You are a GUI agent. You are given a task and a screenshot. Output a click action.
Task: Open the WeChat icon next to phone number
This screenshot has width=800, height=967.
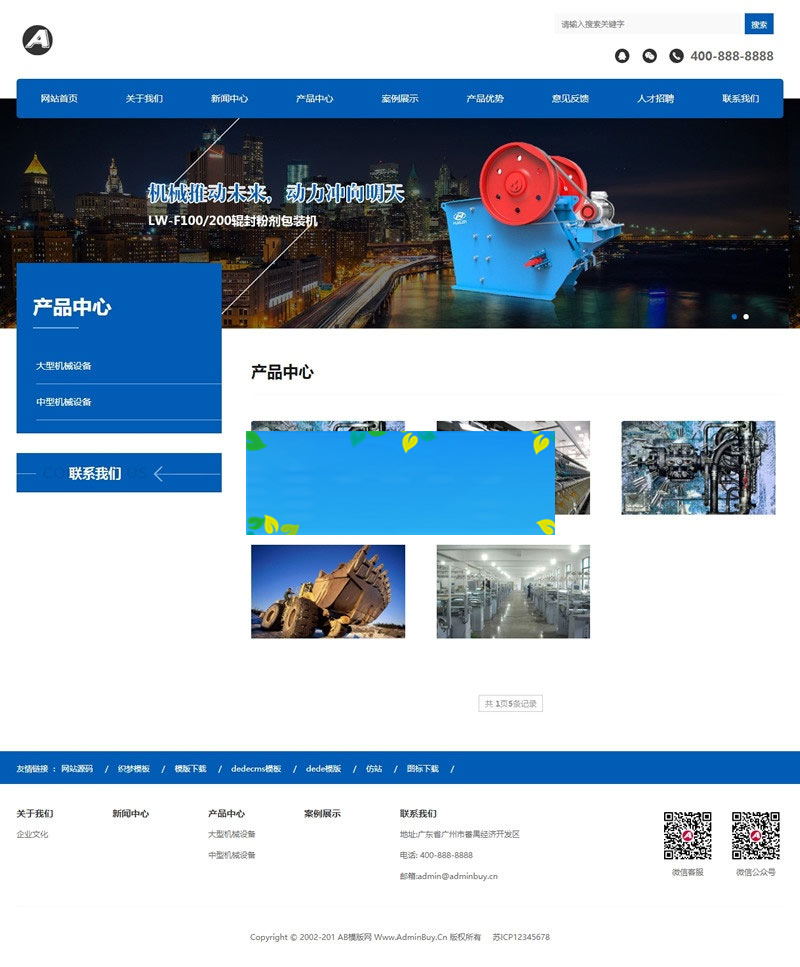[x=648, y=55]
